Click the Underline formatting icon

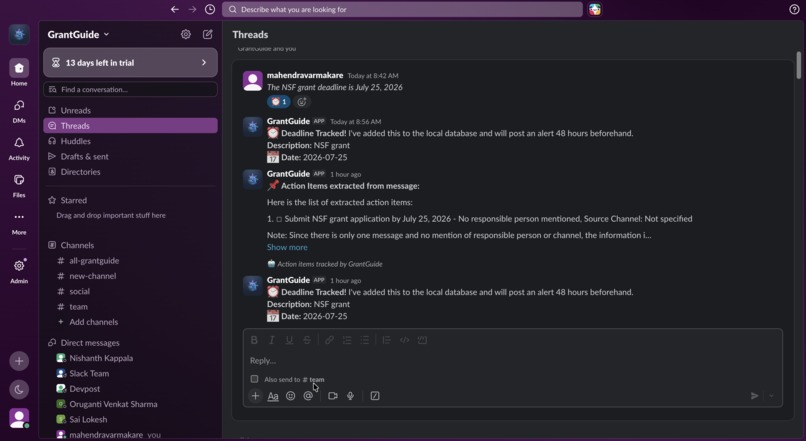coord(289,340)
